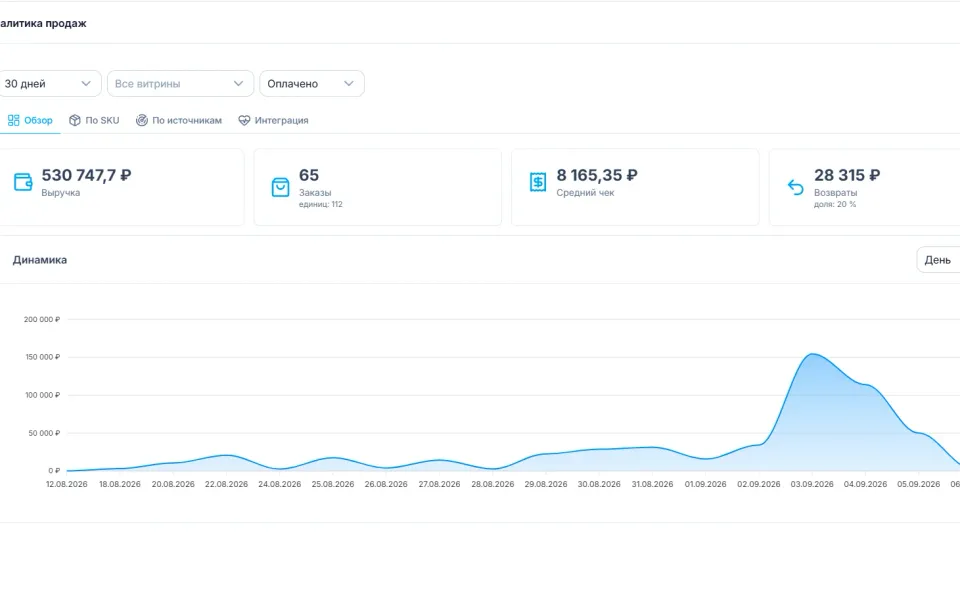The width and height of the screenshot is (960, 600).
Task: Click the Выручка label under revenue
Action: (x=61, y=193)
